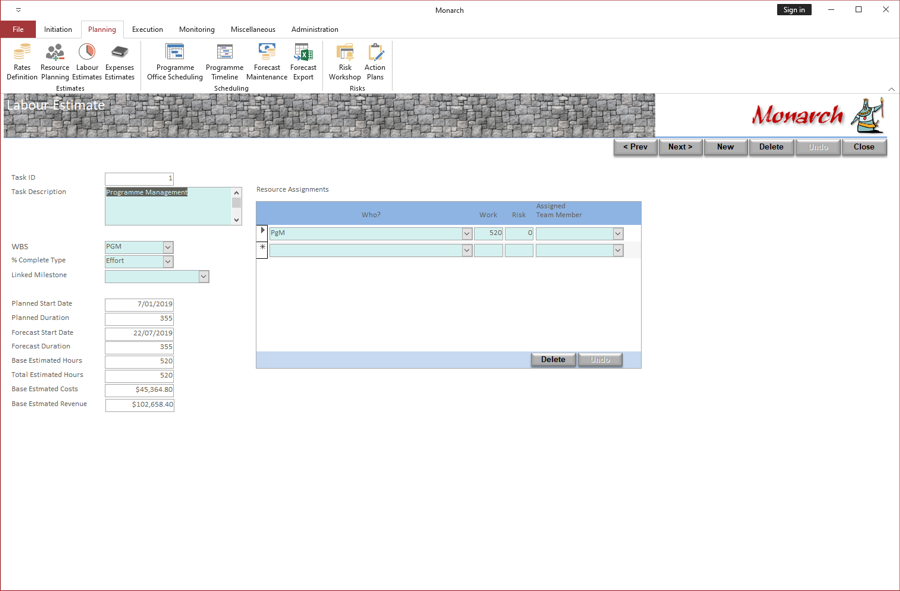The height and width of the screenshot is (591, 900).
Task: Expand the Linked Milestone dropdown
Action: tap(203, 277)
